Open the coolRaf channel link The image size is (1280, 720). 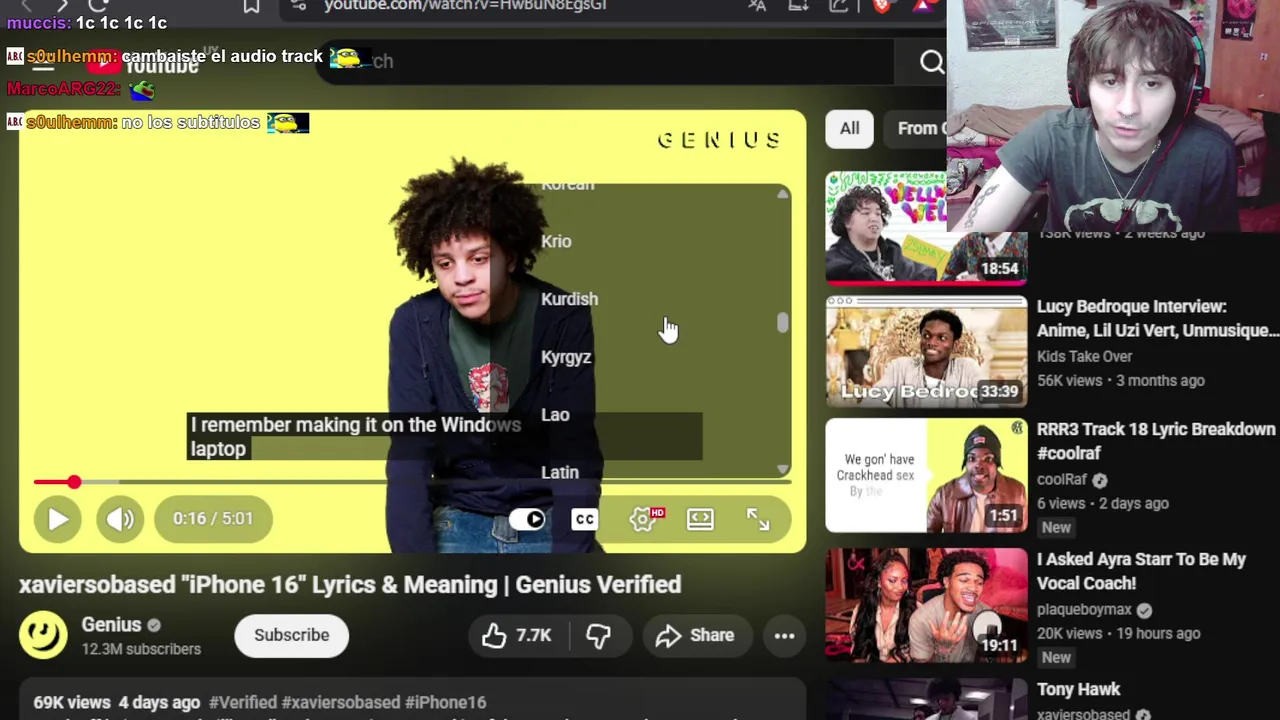click(1061, 480)
